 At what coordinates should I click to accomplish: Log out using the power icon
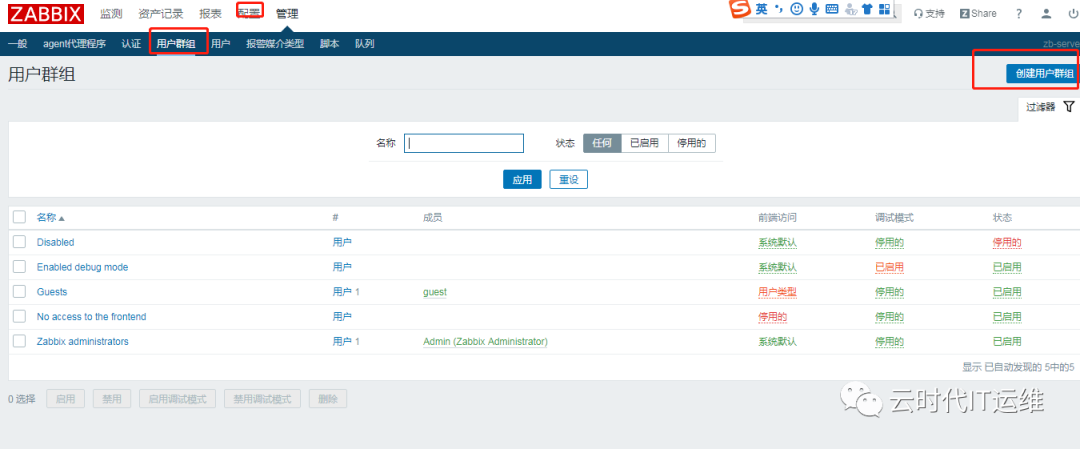click(1072, 13)
